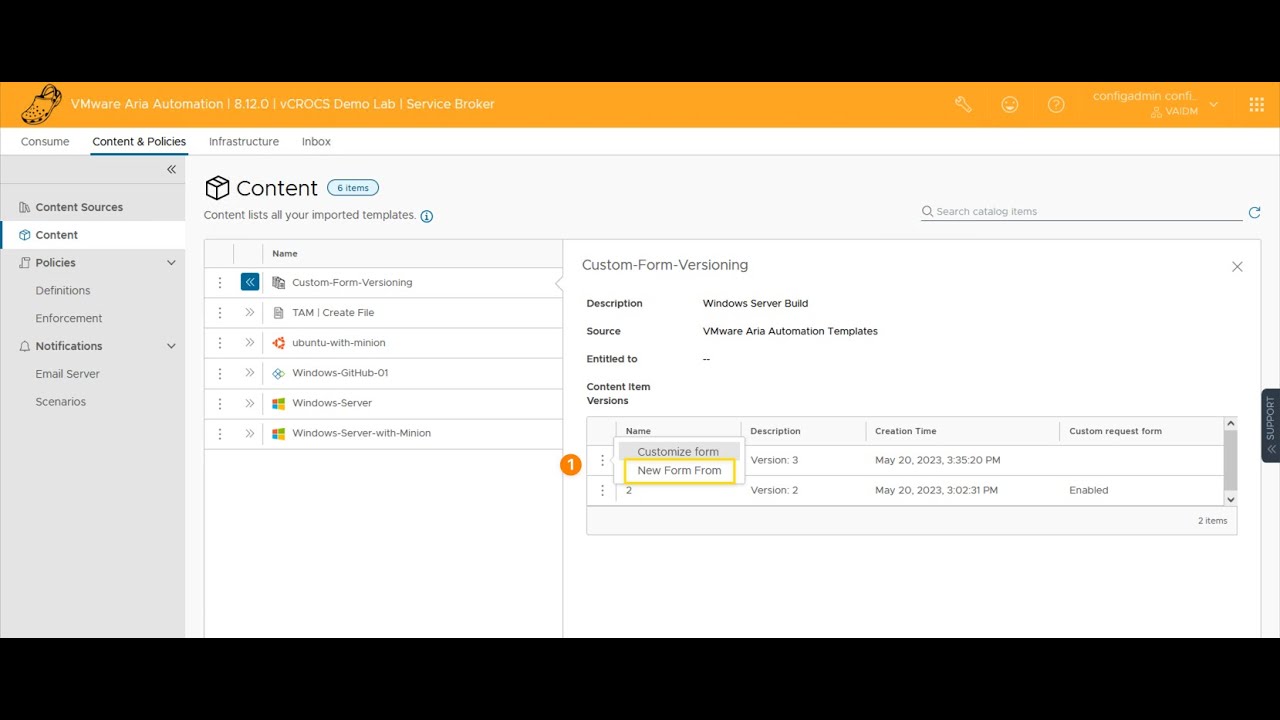This screenshot has height=720, width=1280.
Task: Click the VMware Aria crocs logo
Action: [41, 104]
